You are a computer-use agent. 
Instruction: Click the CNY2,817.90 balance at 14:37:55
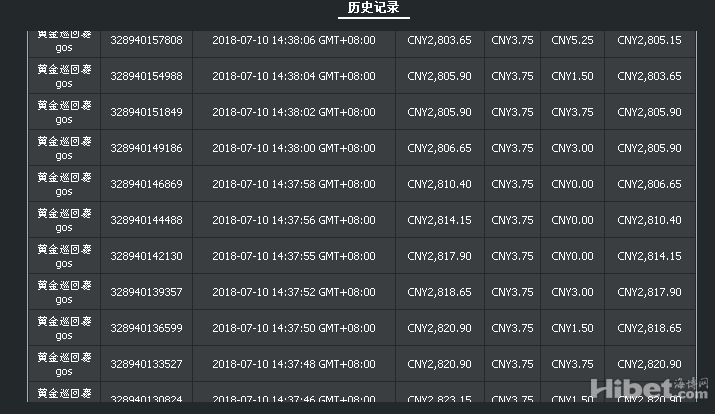(x=439, y=256)
